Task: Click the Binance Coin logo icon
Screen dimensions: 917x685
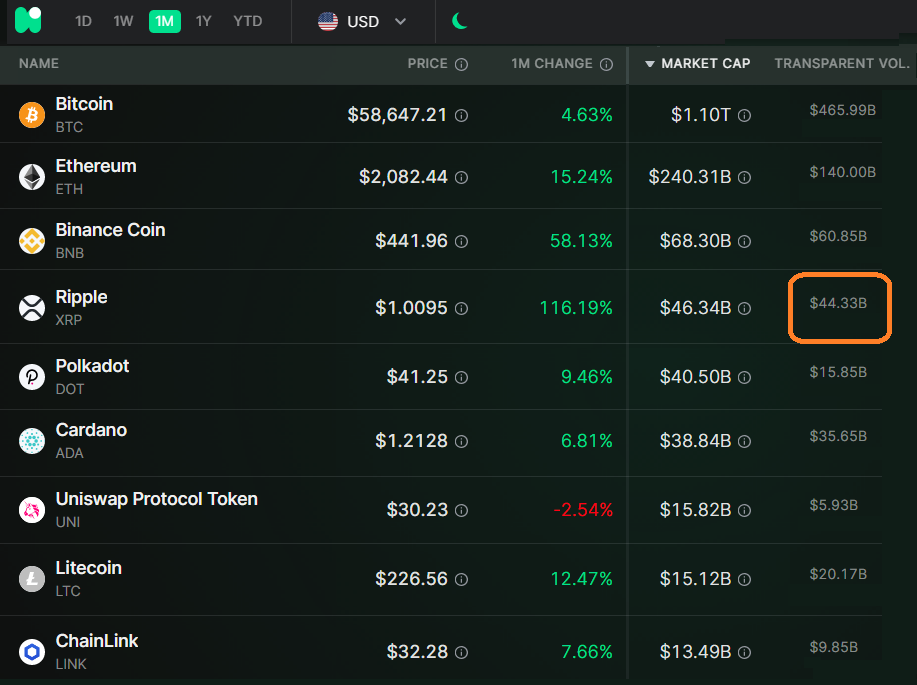Action: click(x=32, y=241)
